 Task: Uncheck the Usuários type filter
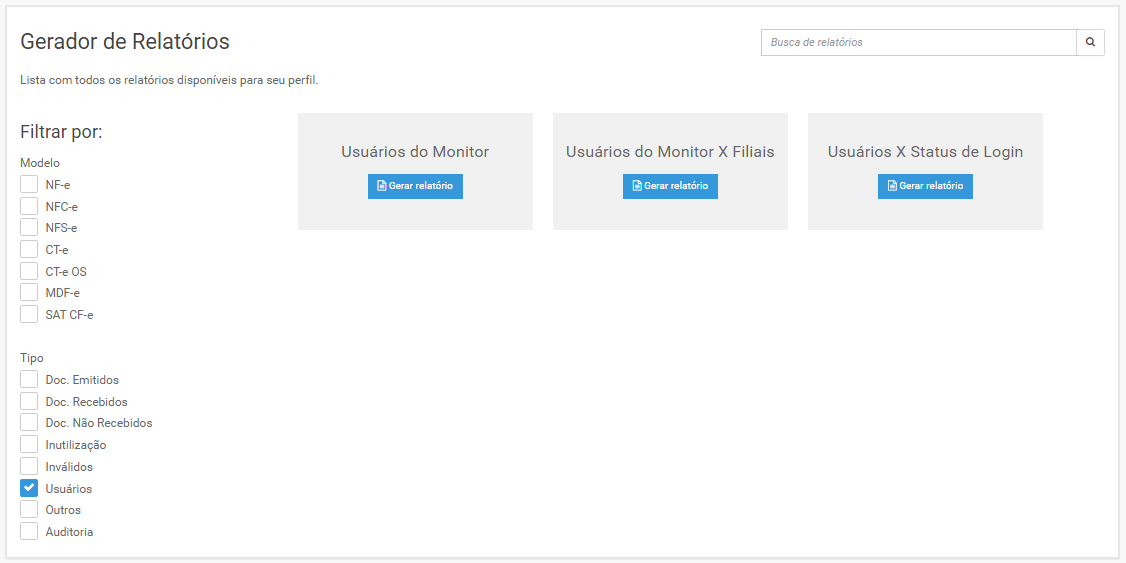tap(29, 488)
